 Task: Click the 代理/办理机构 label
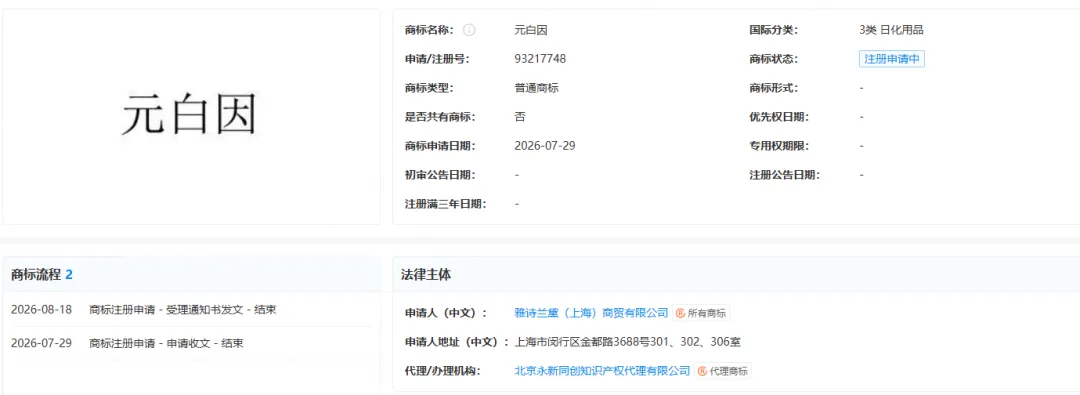pos(442,371)
